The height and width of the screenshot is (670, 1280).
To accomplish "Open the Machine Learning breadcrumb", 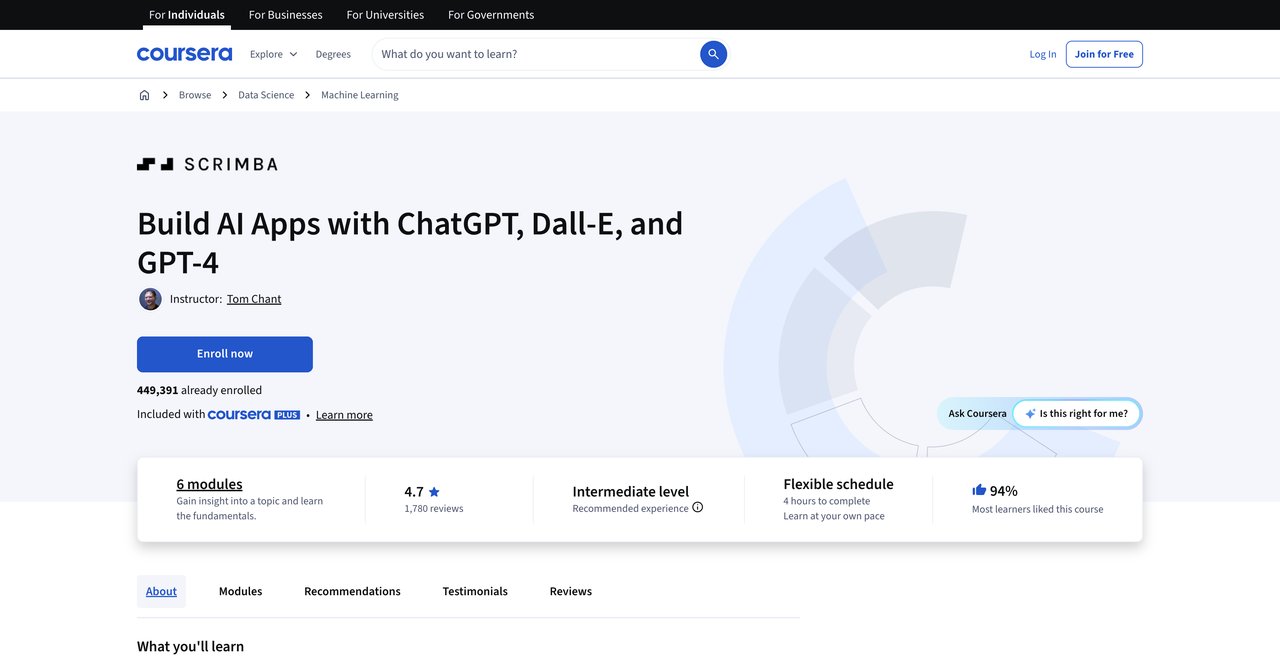I will [x=360, y=95].
